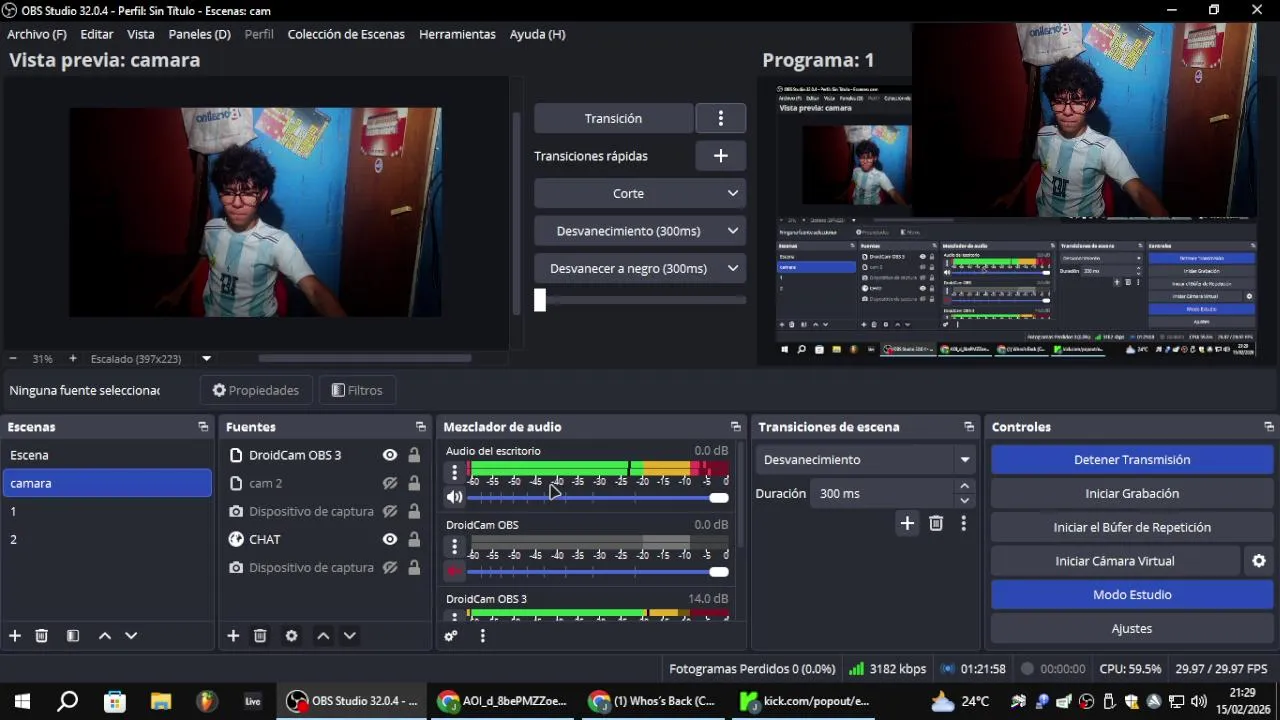
Task: Delete the current scene transition
Action: coord(936,523)
